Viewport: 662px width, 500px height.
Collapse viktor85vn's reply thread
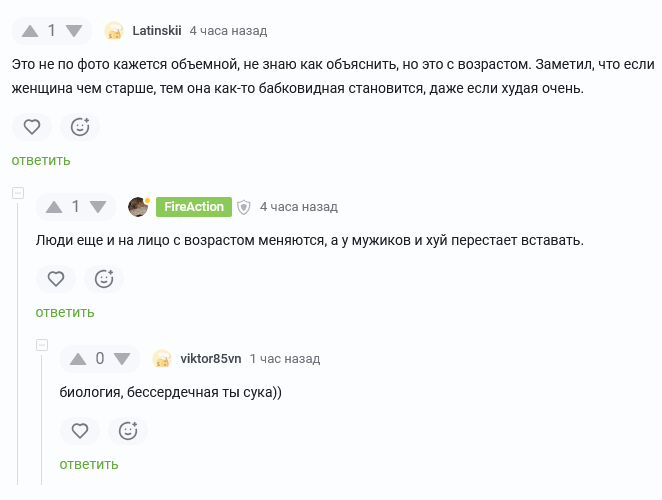(42, 345)
